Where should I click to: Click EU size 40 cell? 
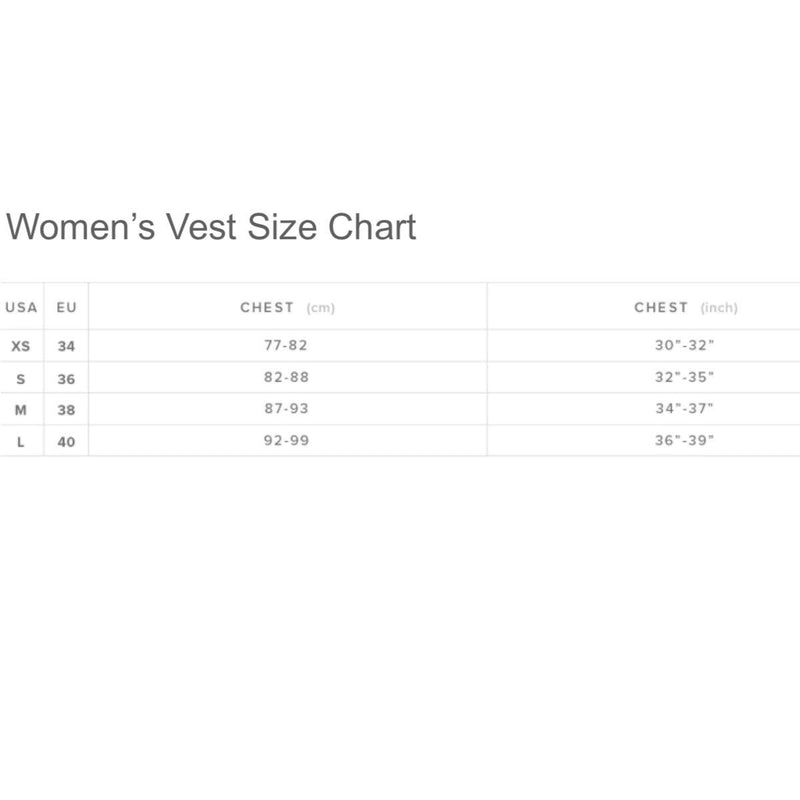(67, 440)
